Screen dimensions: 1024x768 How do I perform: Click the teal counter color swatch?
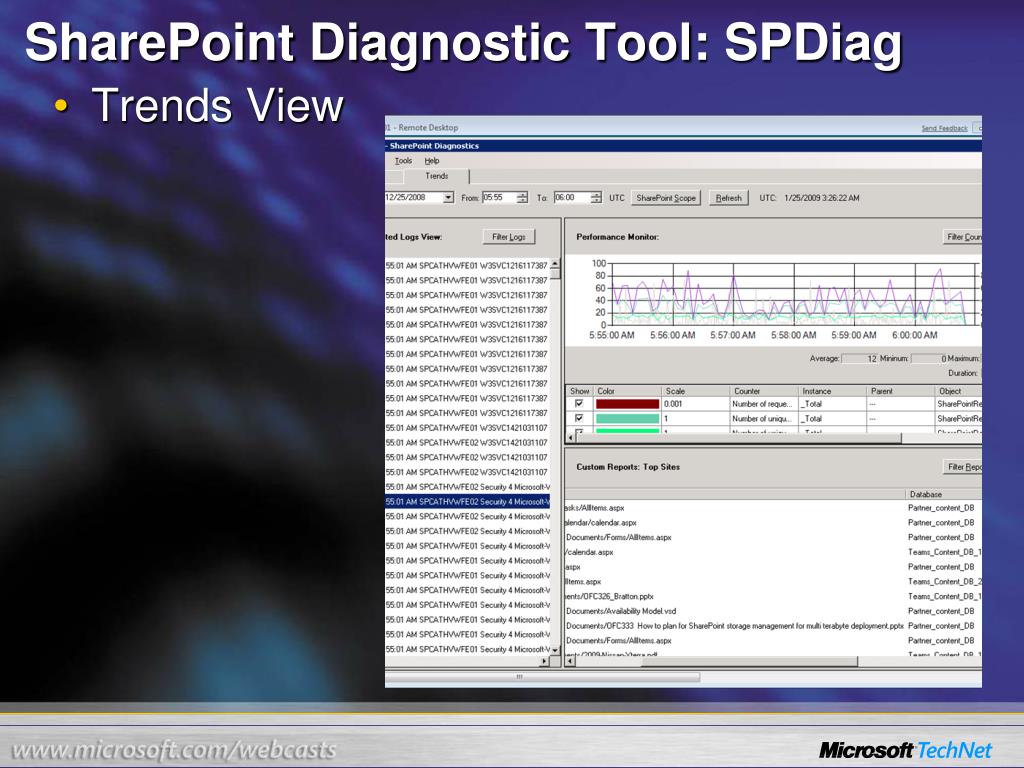point(628,419)
